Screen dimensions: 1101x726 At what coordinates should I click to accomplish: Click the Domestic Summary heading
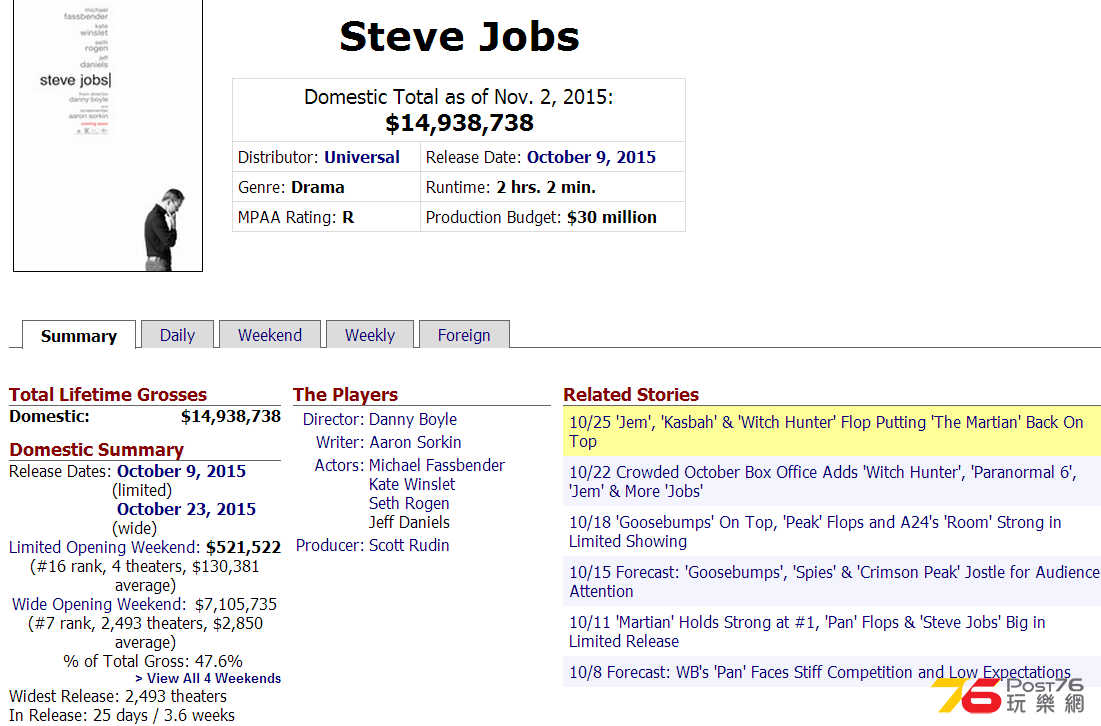(97, 449)
